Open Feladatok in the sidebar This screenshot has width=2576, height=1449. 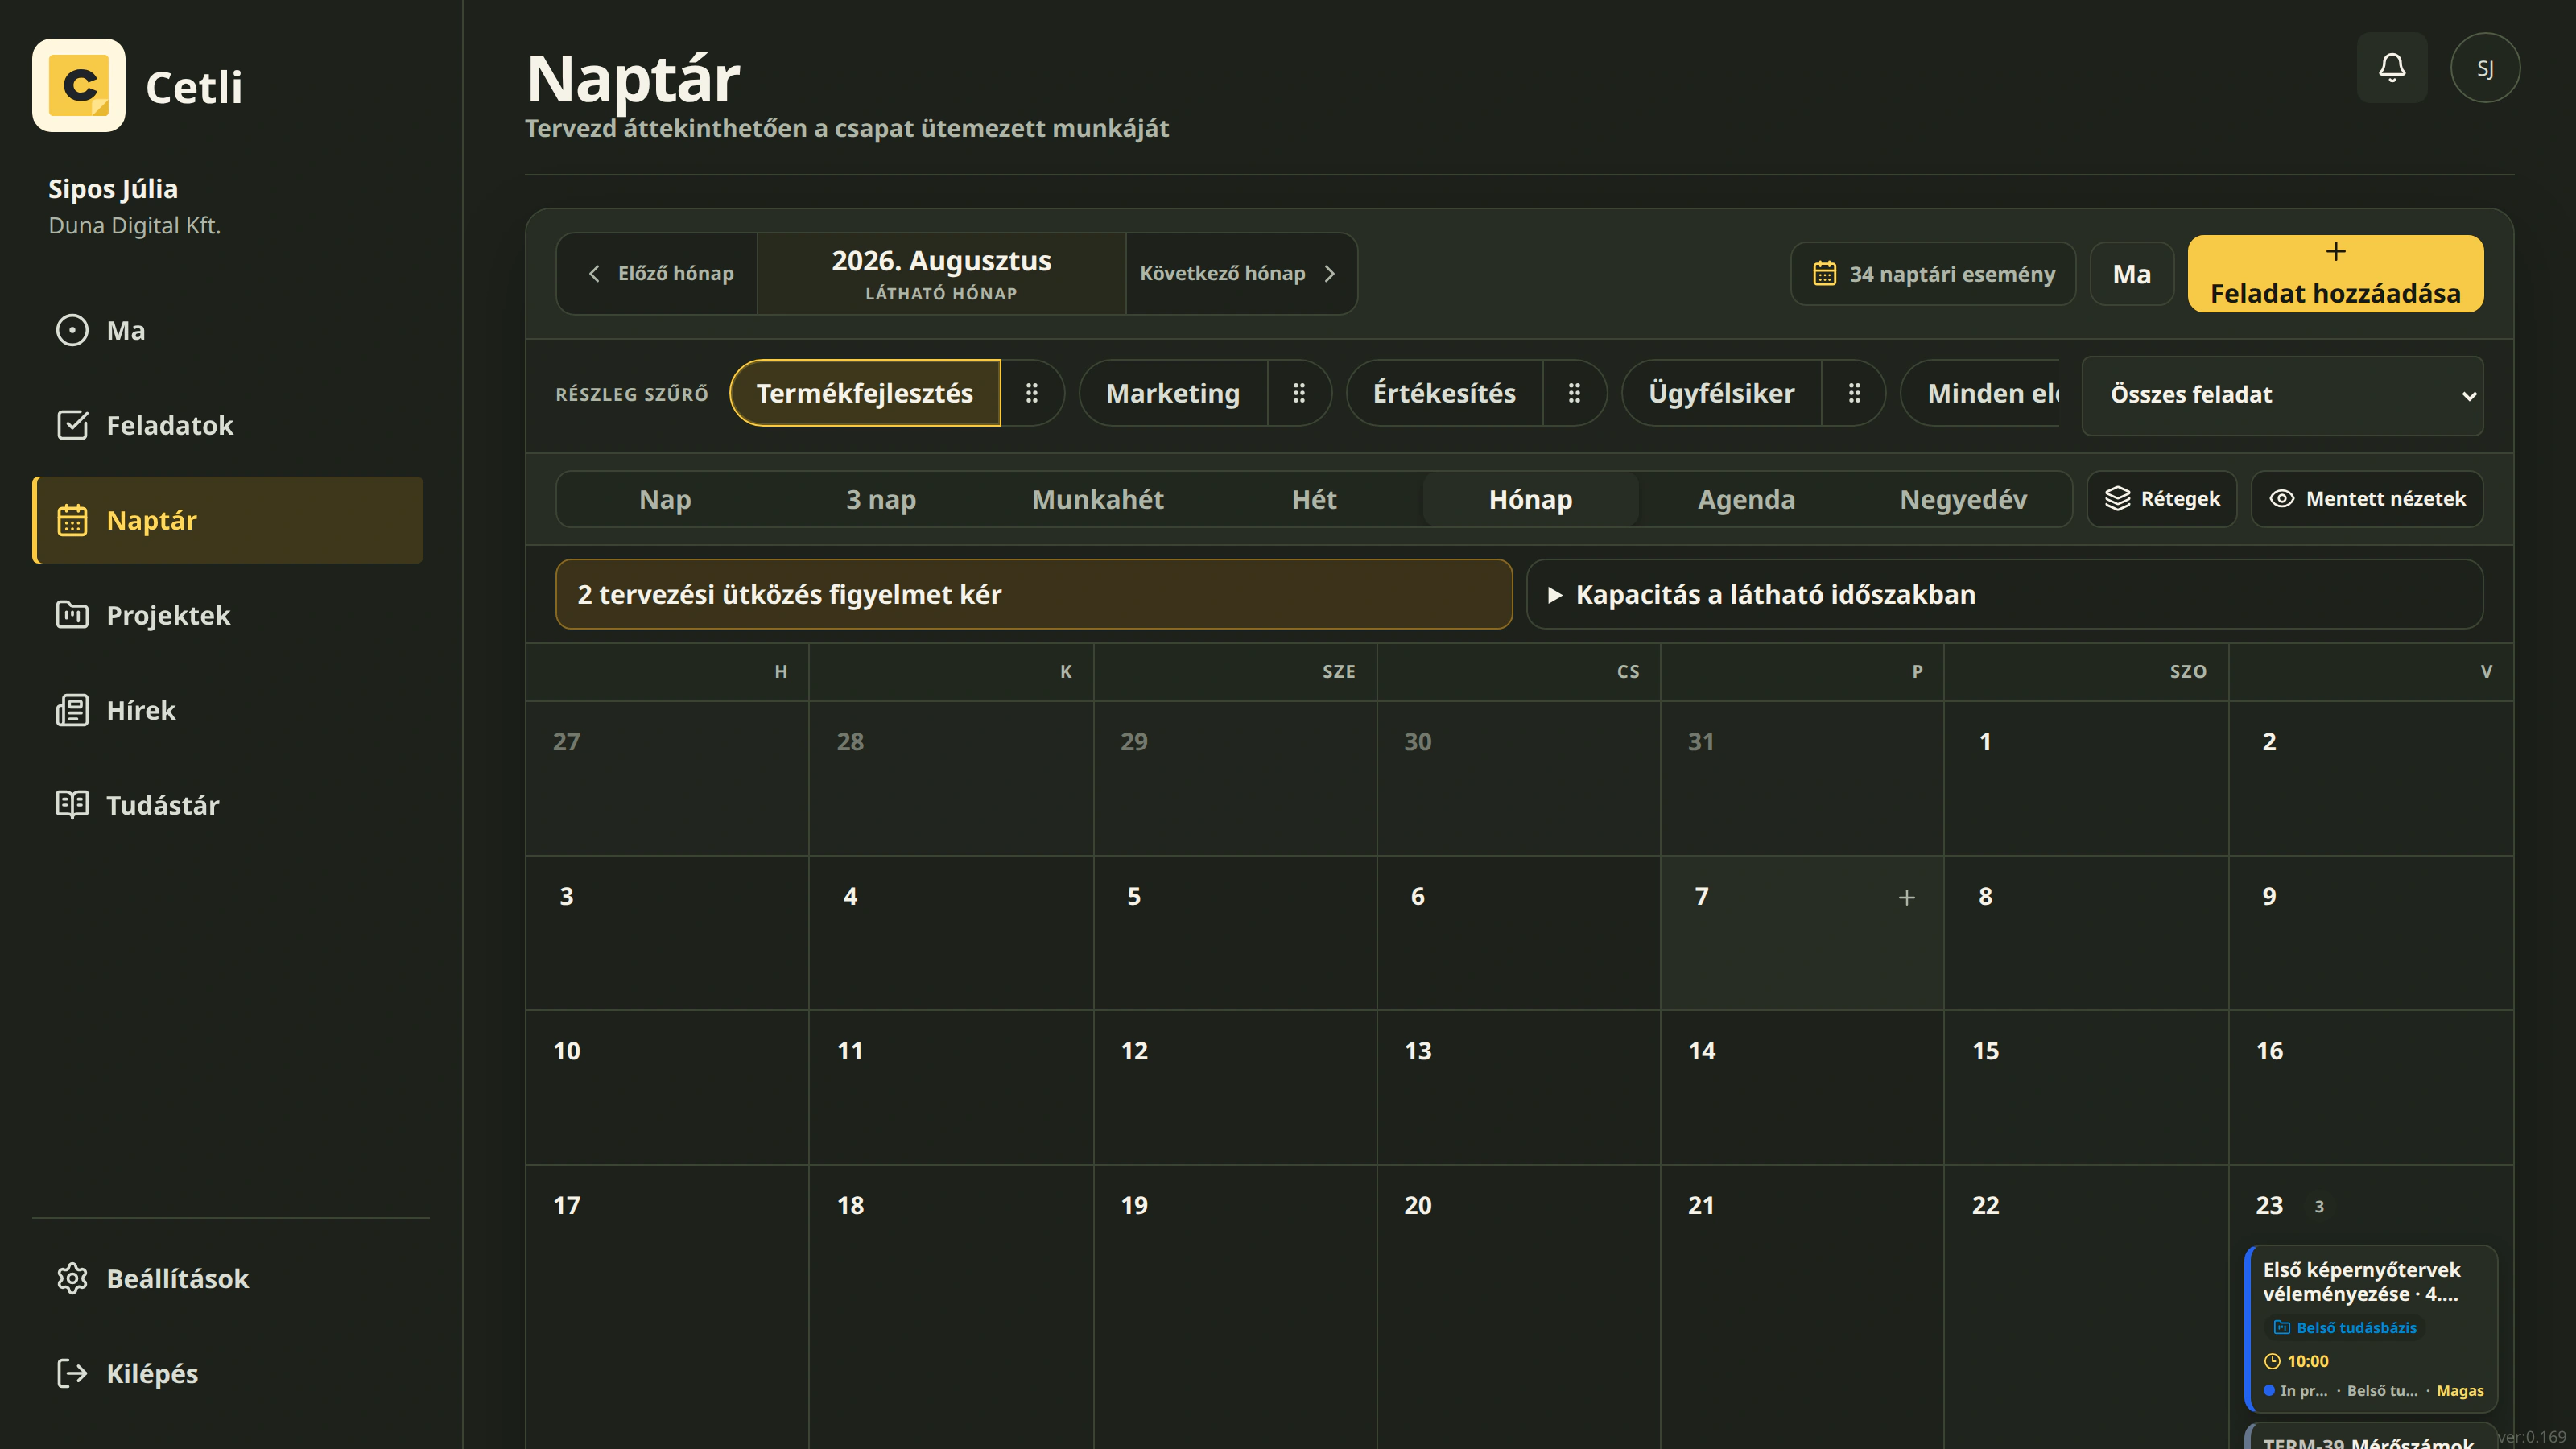point(228,425)
